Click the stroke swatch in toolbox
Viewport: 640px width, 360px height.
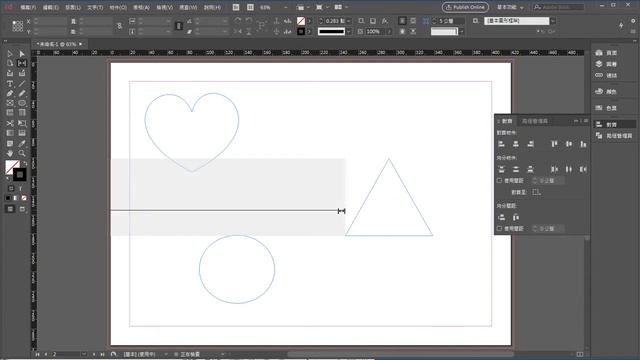tap(20, 175)
